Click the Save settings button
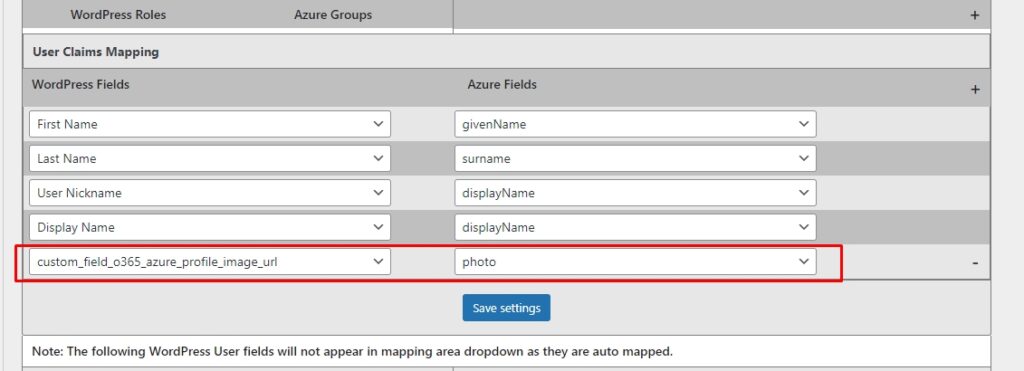 pyautogui.click(x=506, y=308)
